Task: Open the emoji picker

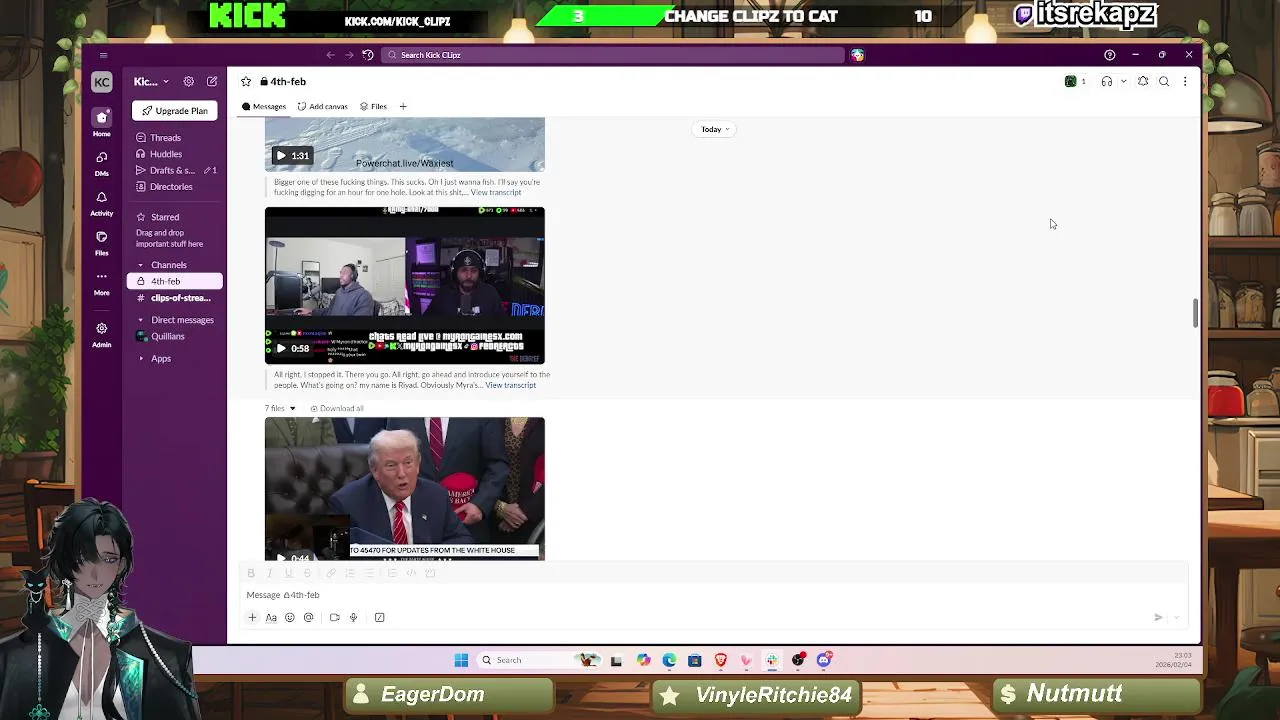Action: click(290, 617)
